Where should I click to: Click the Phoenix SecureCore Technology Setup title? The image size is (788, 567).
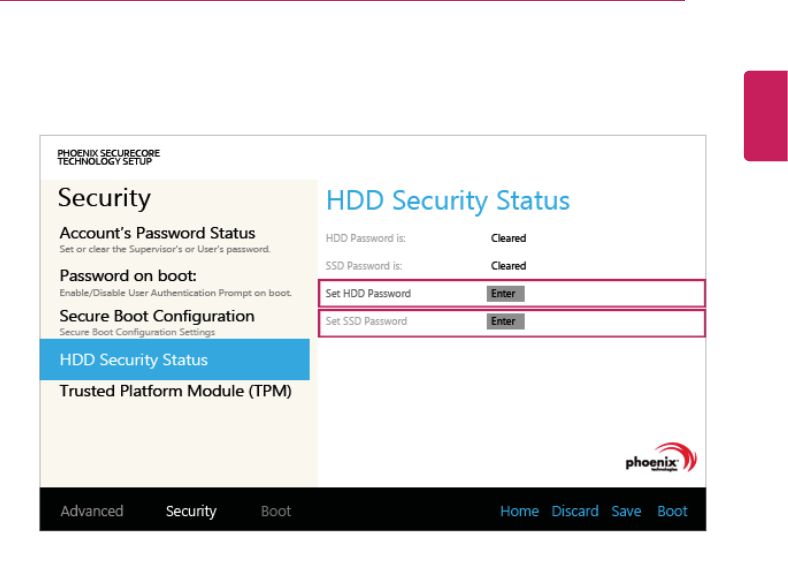[x=108, y=157]
